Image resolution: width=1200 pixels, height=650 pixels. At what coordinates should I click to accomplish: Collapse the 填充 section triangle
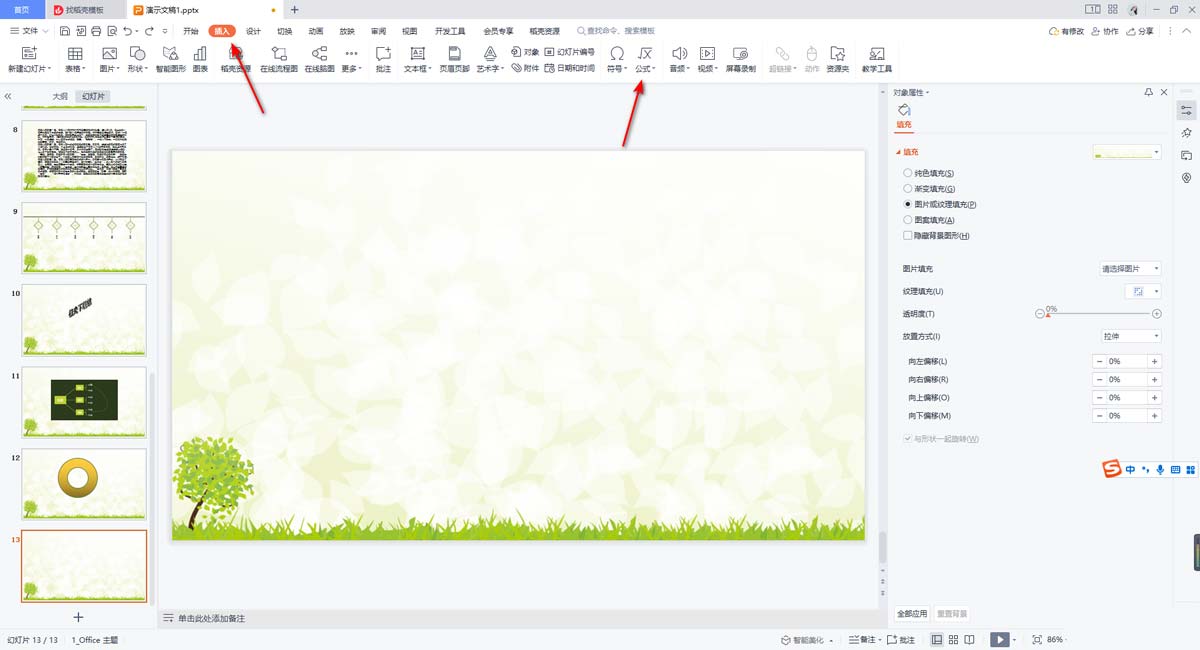(898, 152)
